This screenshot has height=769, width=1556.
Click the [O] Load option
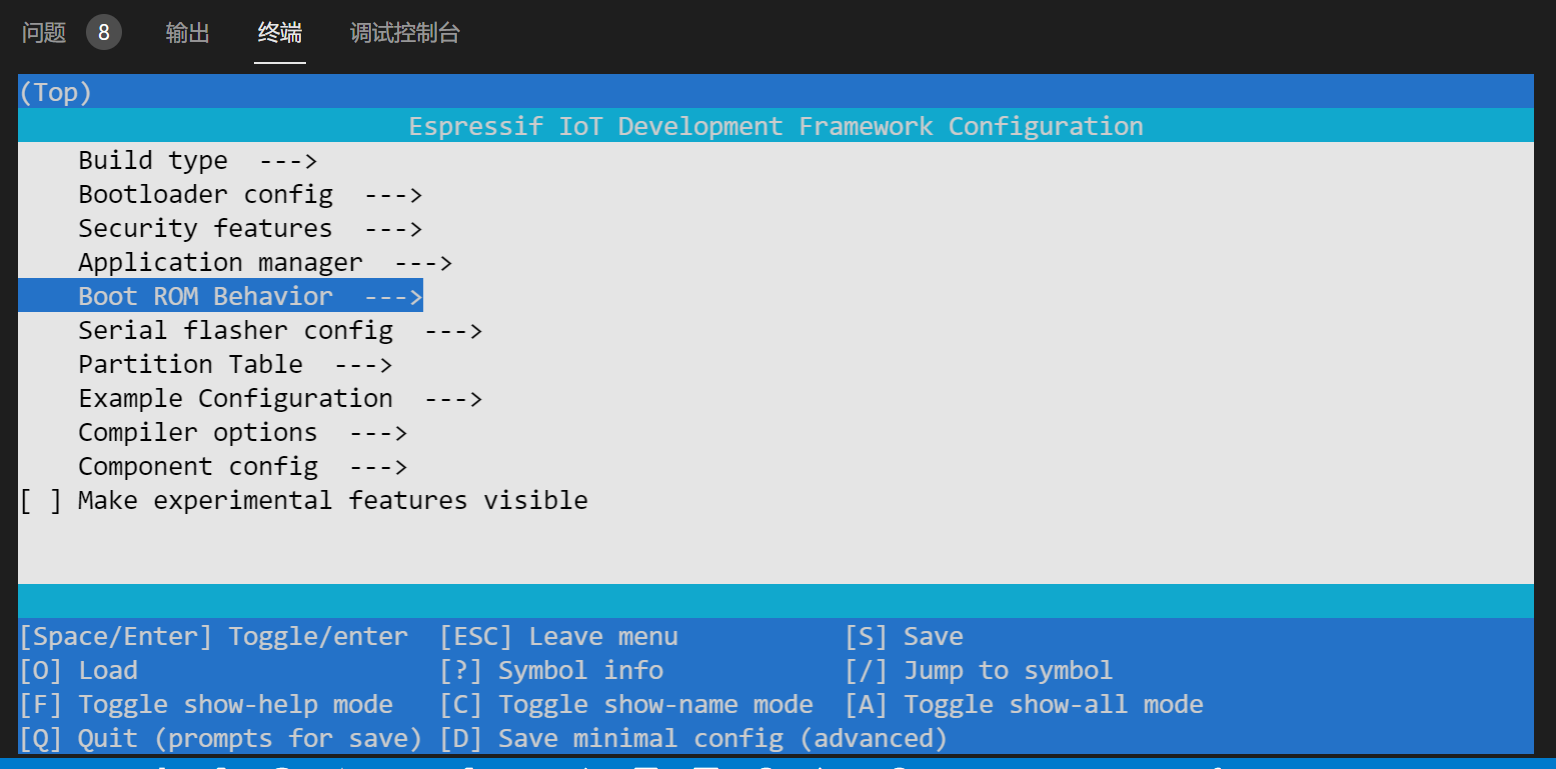point(78,670)
